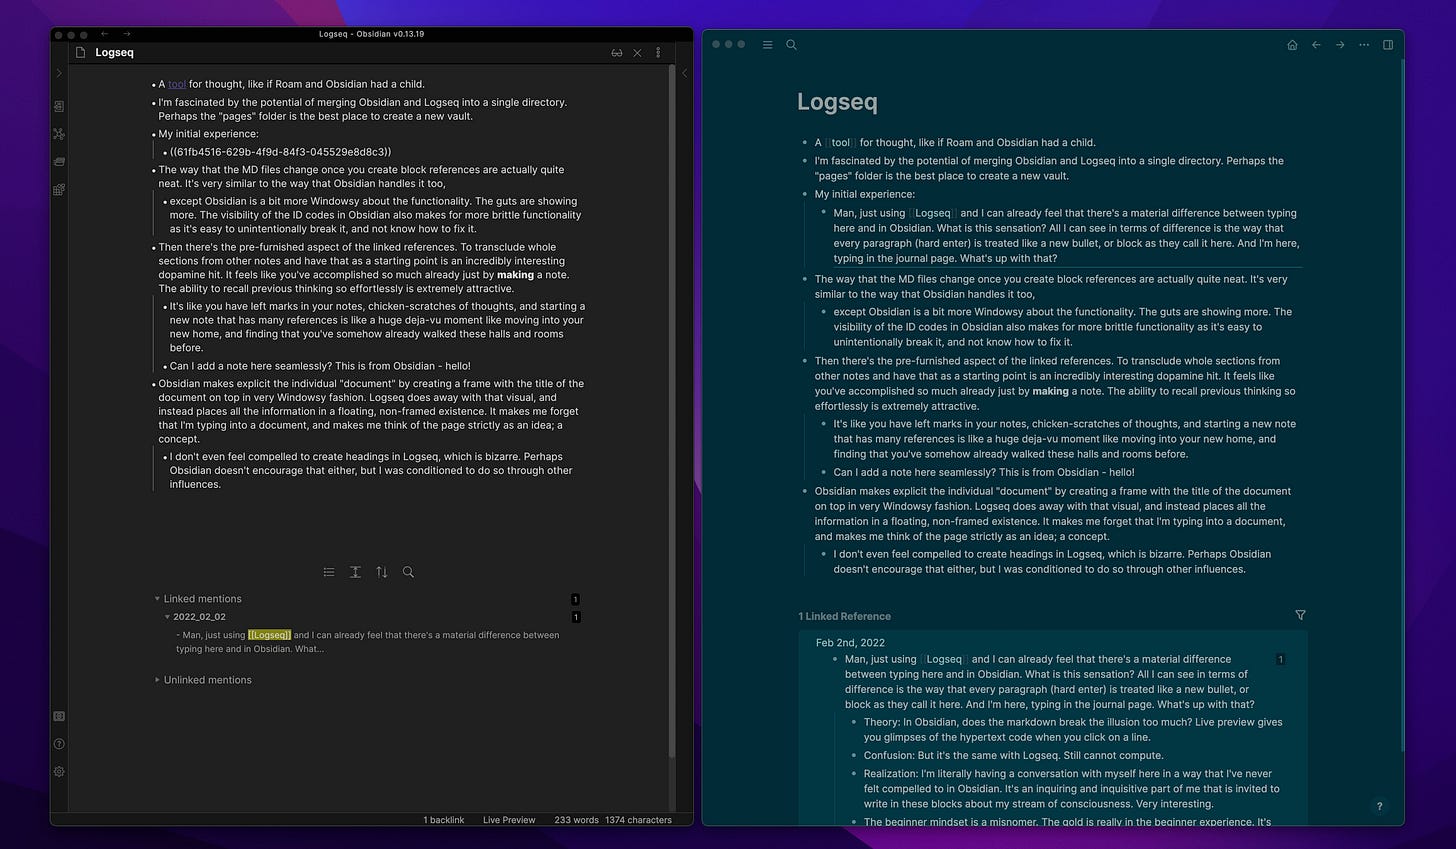1456x849 pixels.
Task: Click 'Can I add a note here' line in Logseq
Action: [984, 472]
